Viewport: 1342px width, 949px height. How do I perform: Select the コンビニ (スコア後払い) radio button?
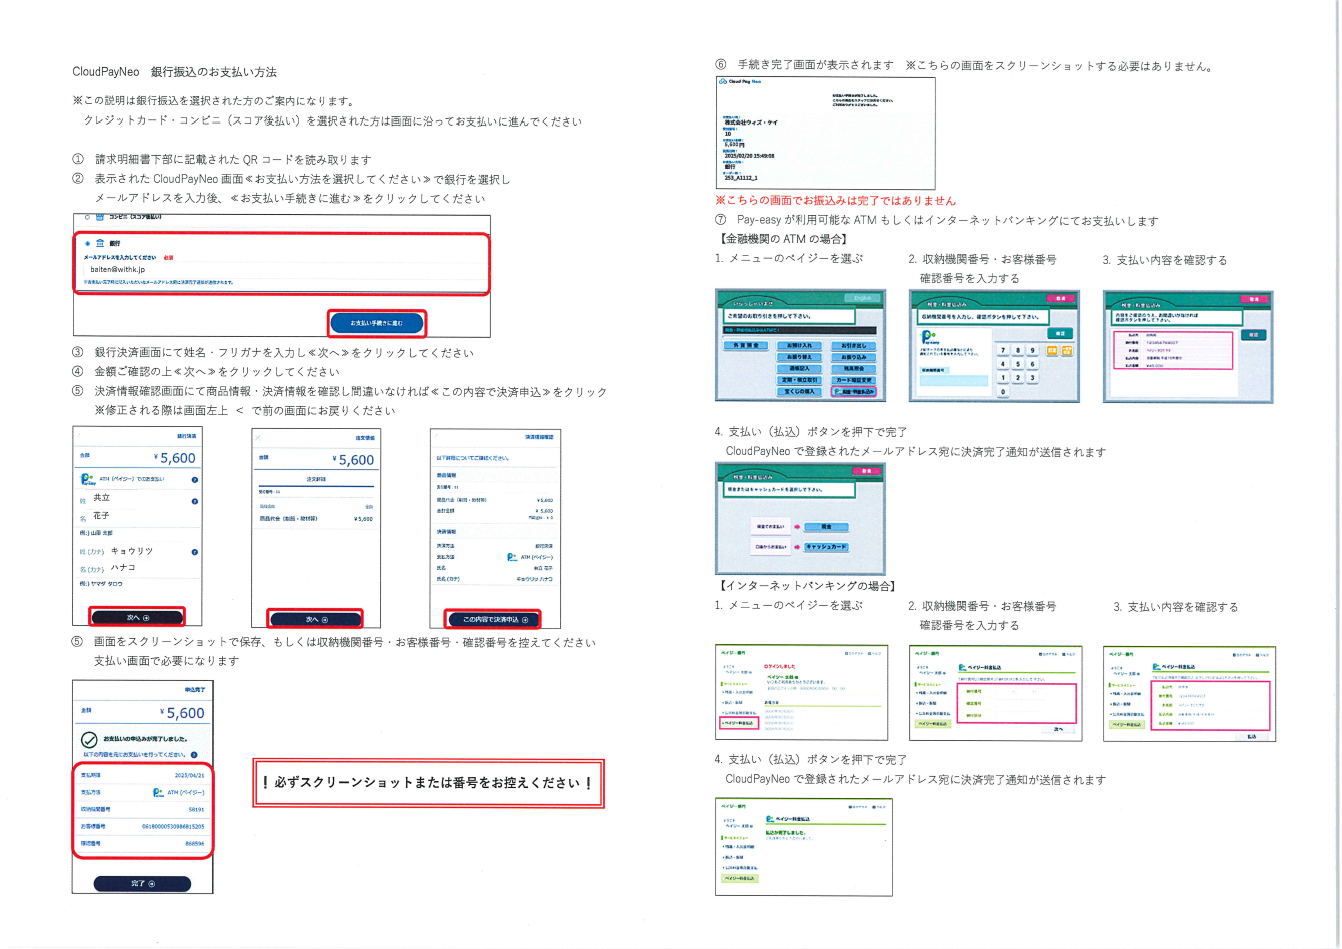[x=88, y=217]
